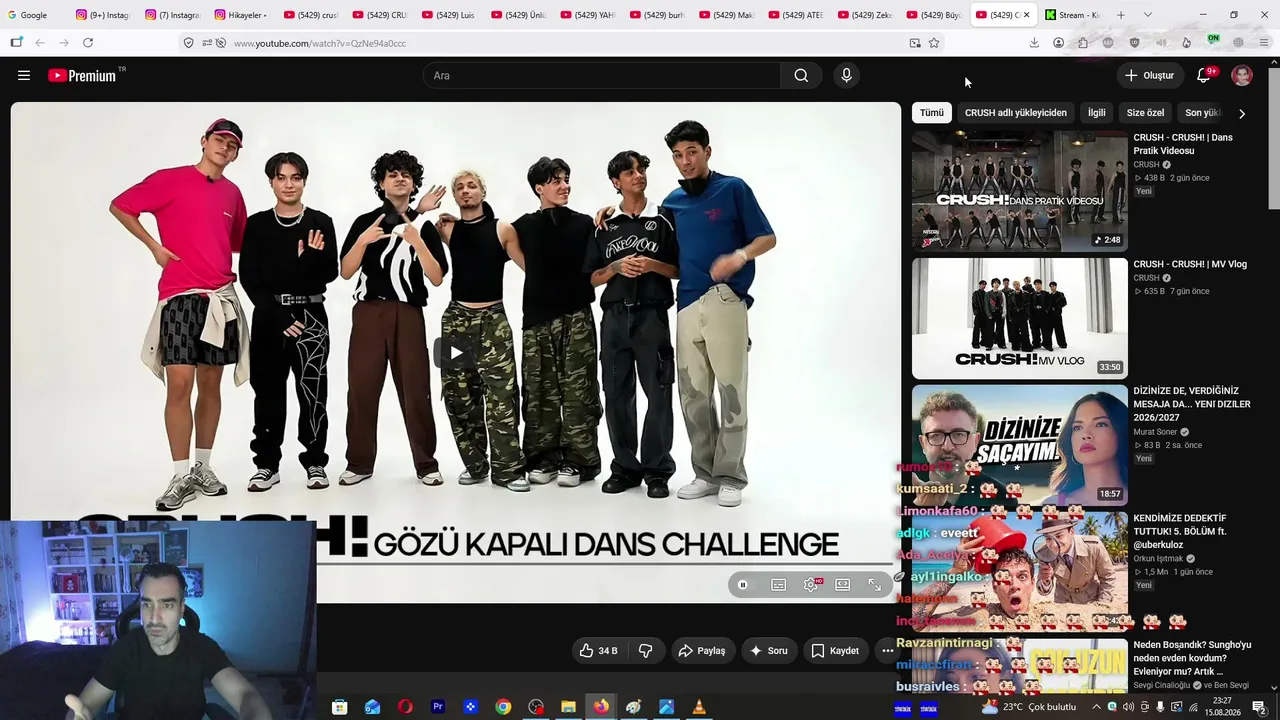Dislike the video with thumbs down
Screen dimensions: 1280x720
[645, 651]
